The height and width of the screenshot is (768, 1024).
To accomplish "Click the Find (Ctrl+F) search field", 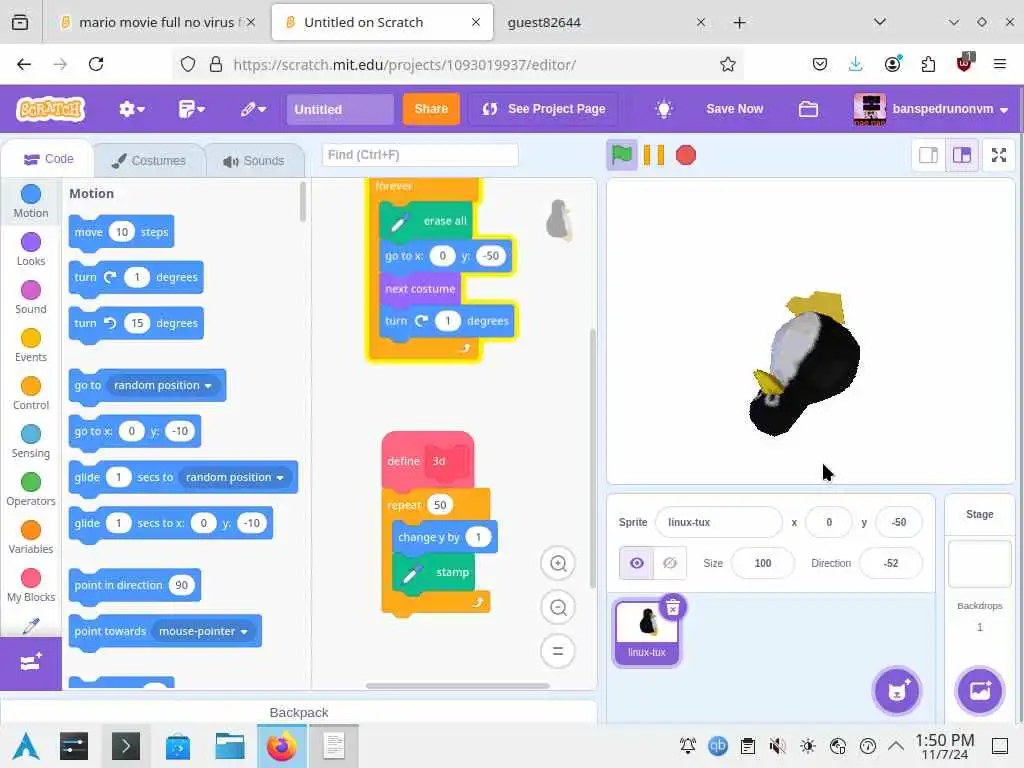I will (x=419, y=155).
